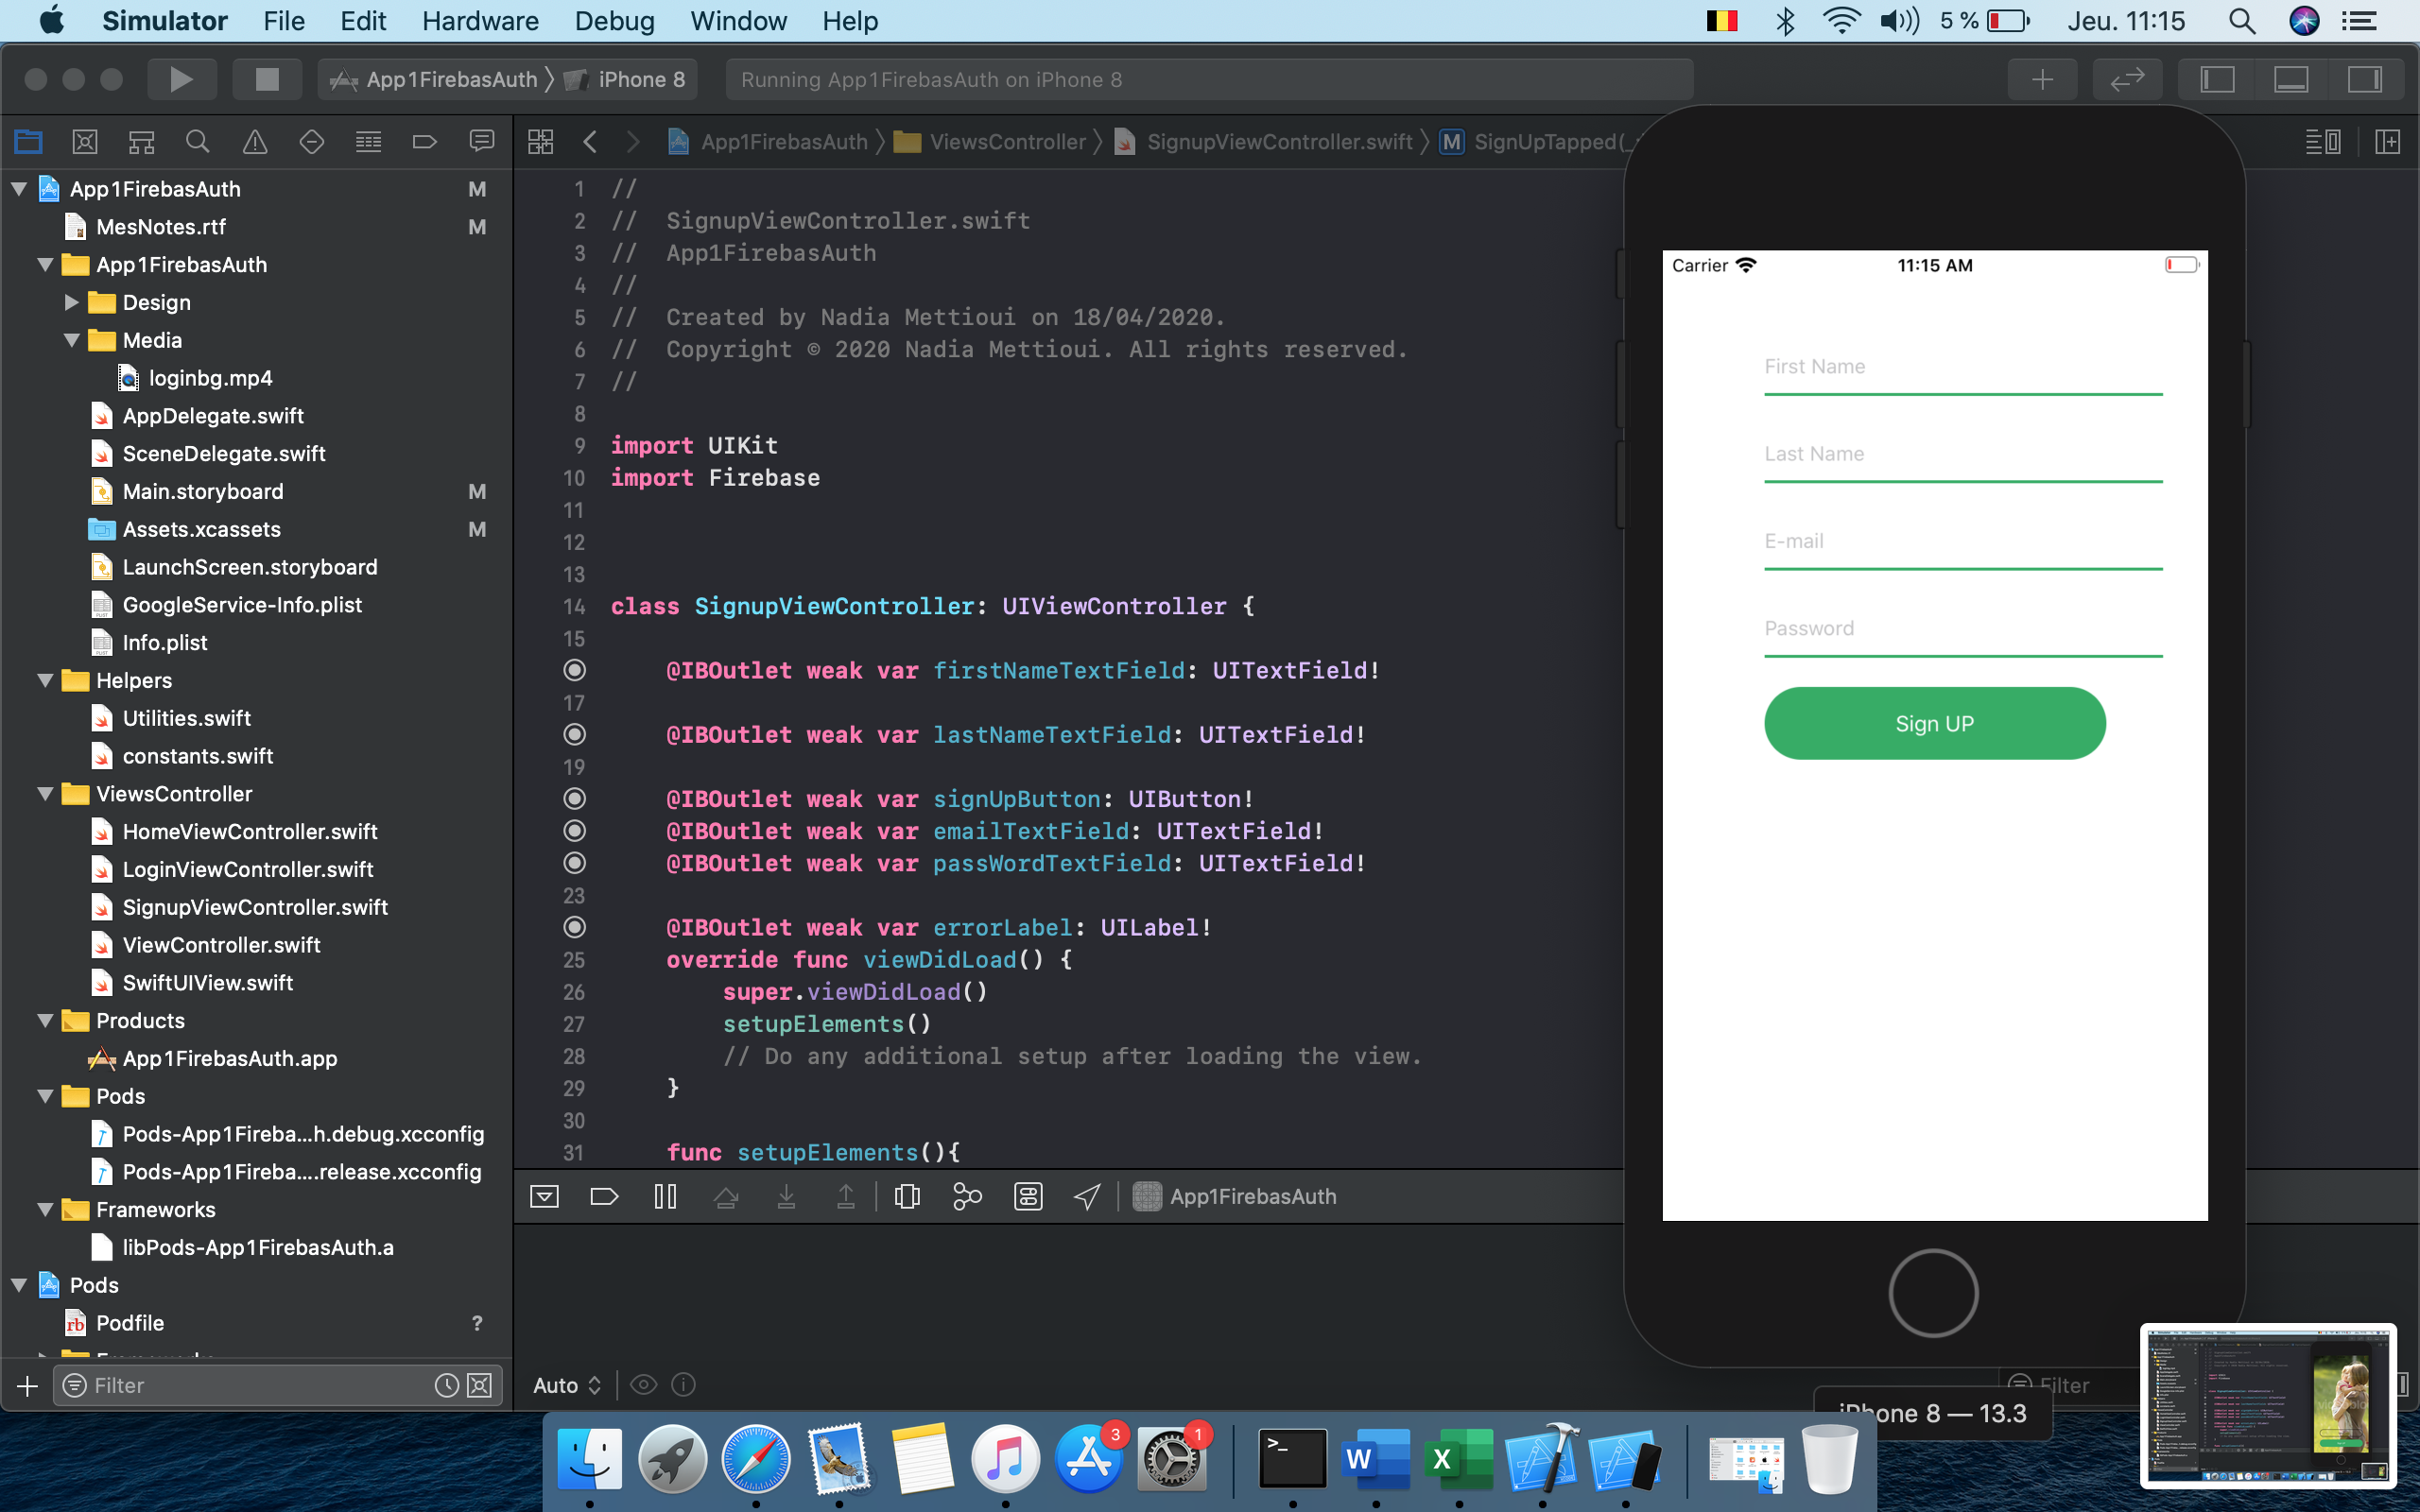Click the related items grid icon in jump bar
The image size is (2420, 1512).
click(x=540, y=142)
